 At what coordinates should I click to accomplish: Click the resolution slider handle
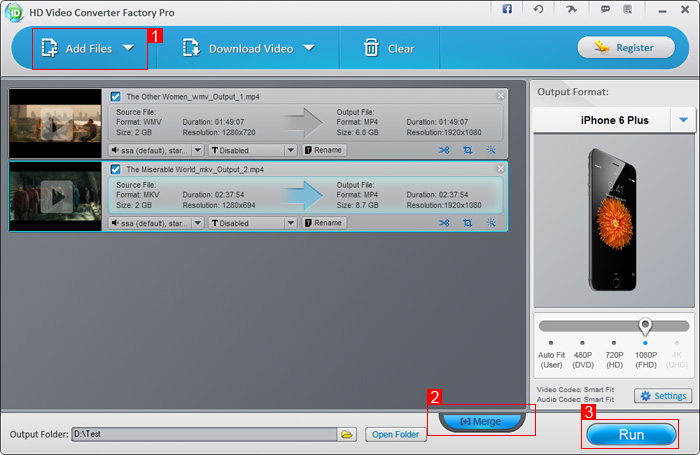645,326
